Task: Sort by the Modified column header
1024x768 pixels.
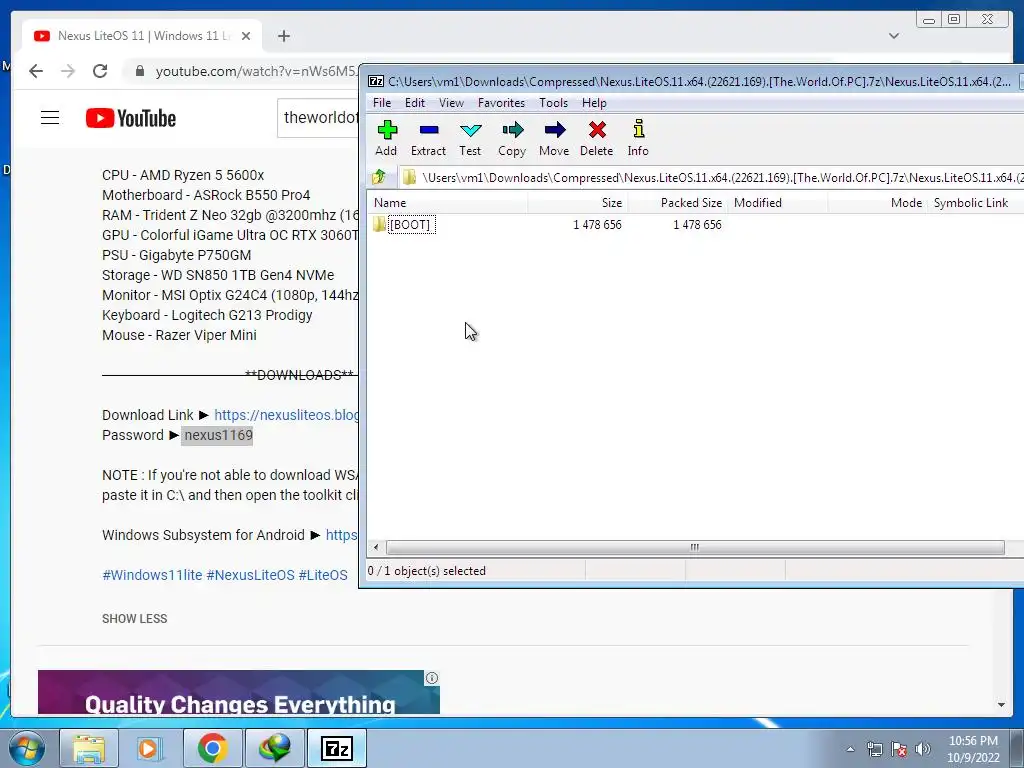Action: pyautogui.click(x=778, y=202)
